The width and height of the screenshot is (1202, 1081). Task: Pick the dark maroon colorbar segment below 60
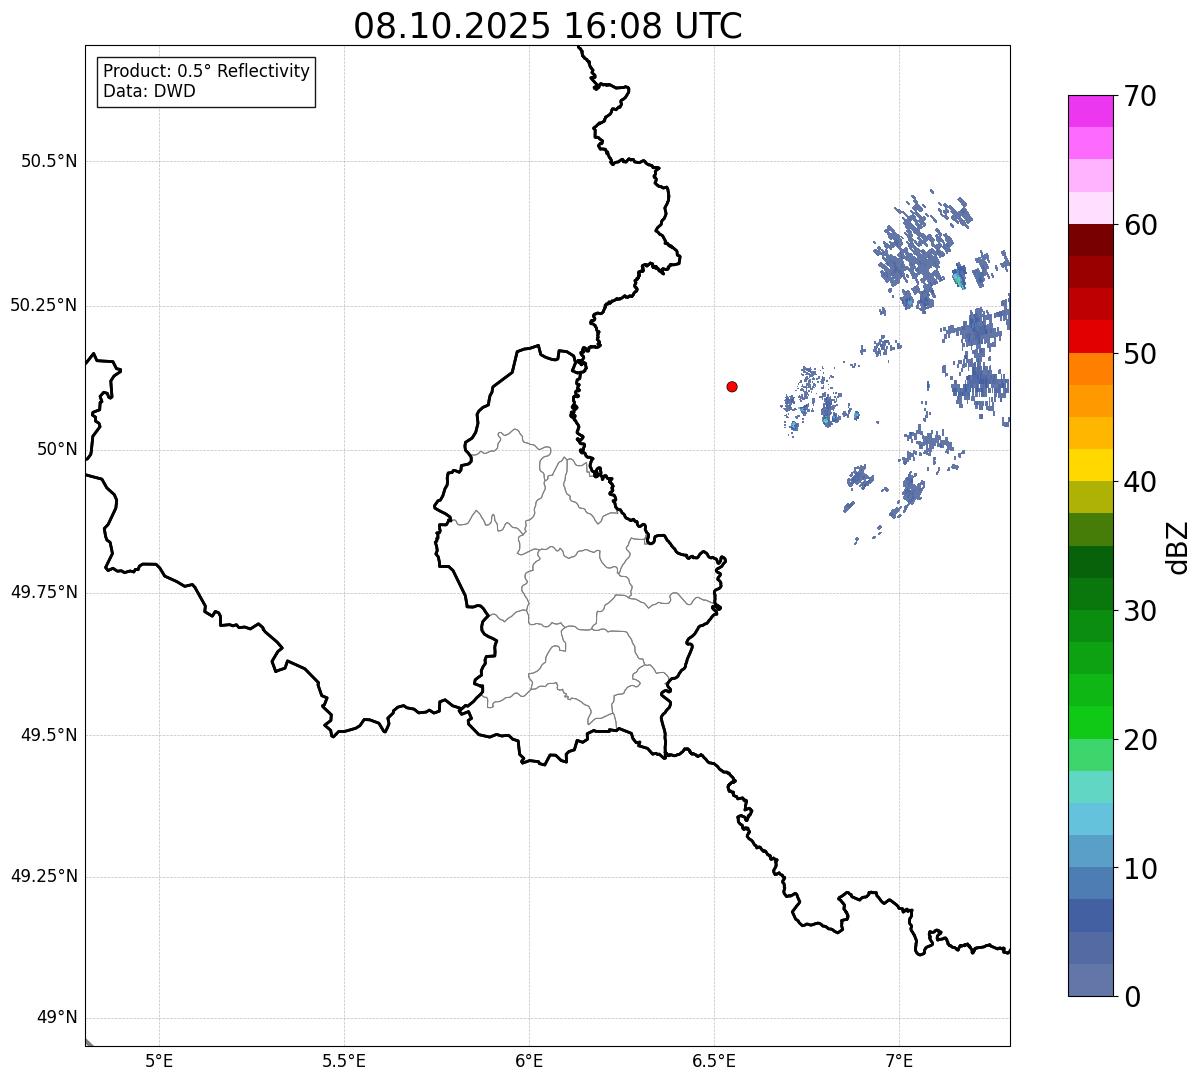pos(1090,240)
